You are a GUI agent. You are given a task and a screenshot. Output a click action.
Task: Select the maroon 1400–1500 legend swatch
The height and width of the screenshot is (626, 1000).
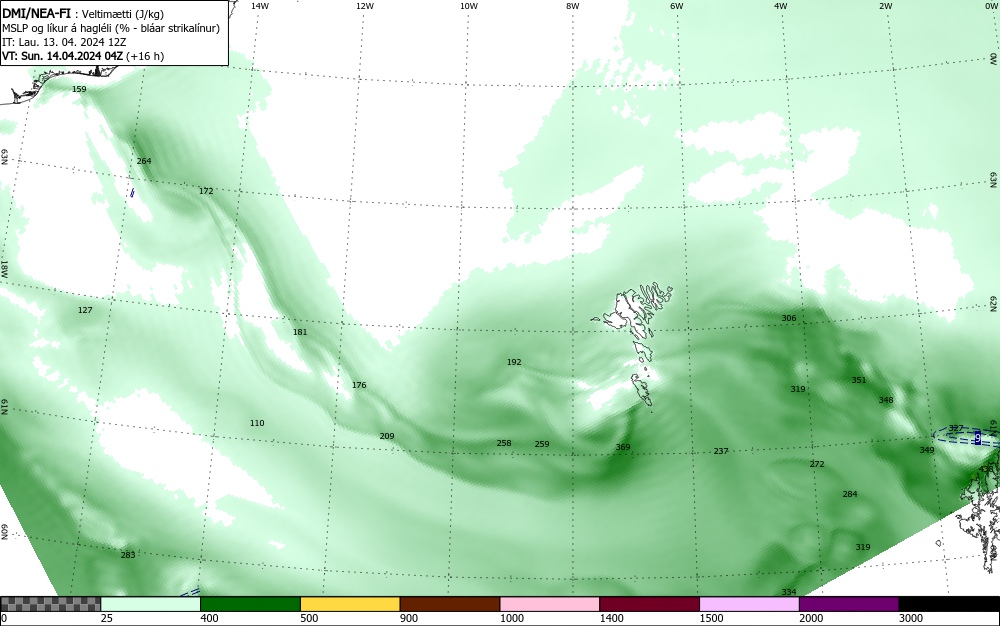[x=649, y=604]
